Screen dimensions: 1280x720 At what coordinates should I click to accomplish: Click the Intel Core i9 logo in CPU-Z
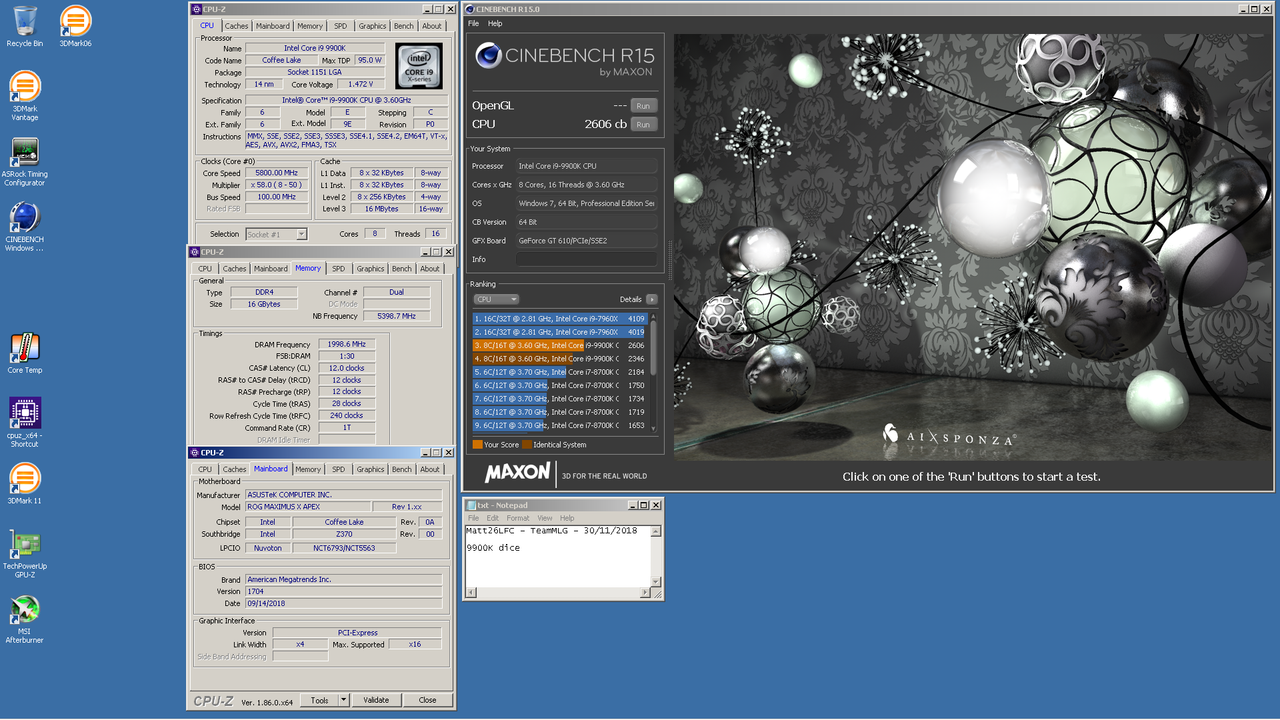pyautogui.click(x=418, y=67)
